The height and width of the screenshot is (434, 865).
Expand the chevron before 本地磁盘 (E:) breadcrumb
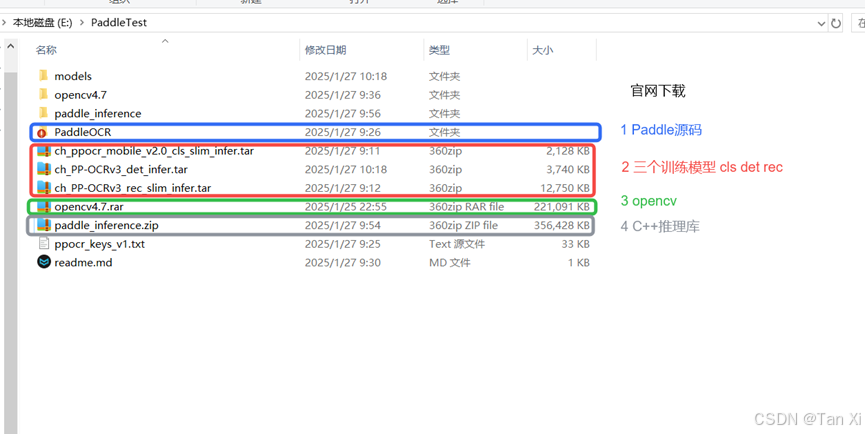(x=4, y=23)
